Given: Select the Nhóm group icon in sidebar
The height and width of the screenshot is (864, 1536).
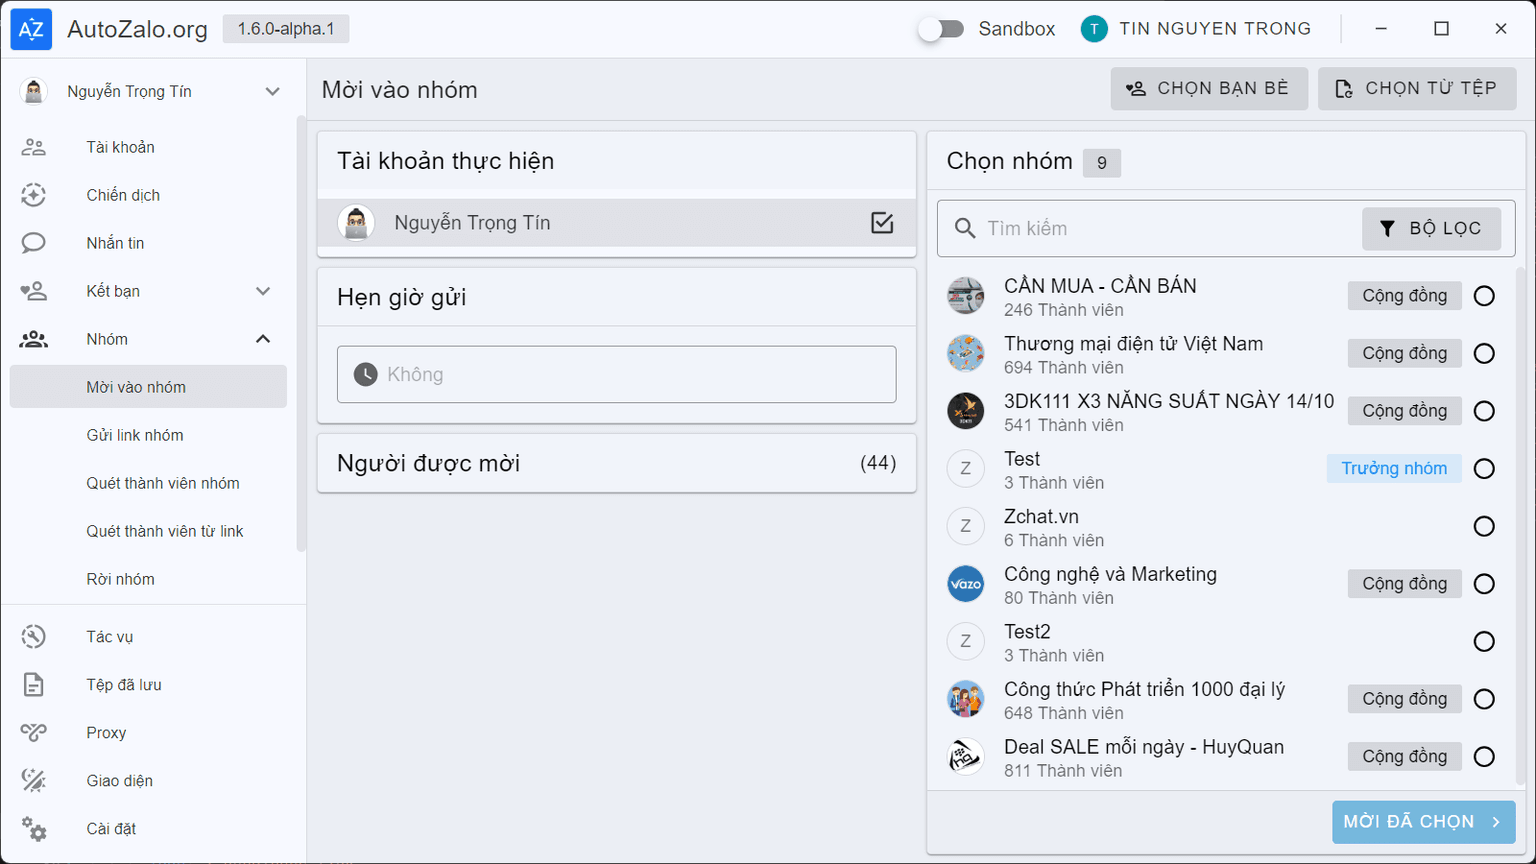Looking at the screenshot, I should coord(33,339).
